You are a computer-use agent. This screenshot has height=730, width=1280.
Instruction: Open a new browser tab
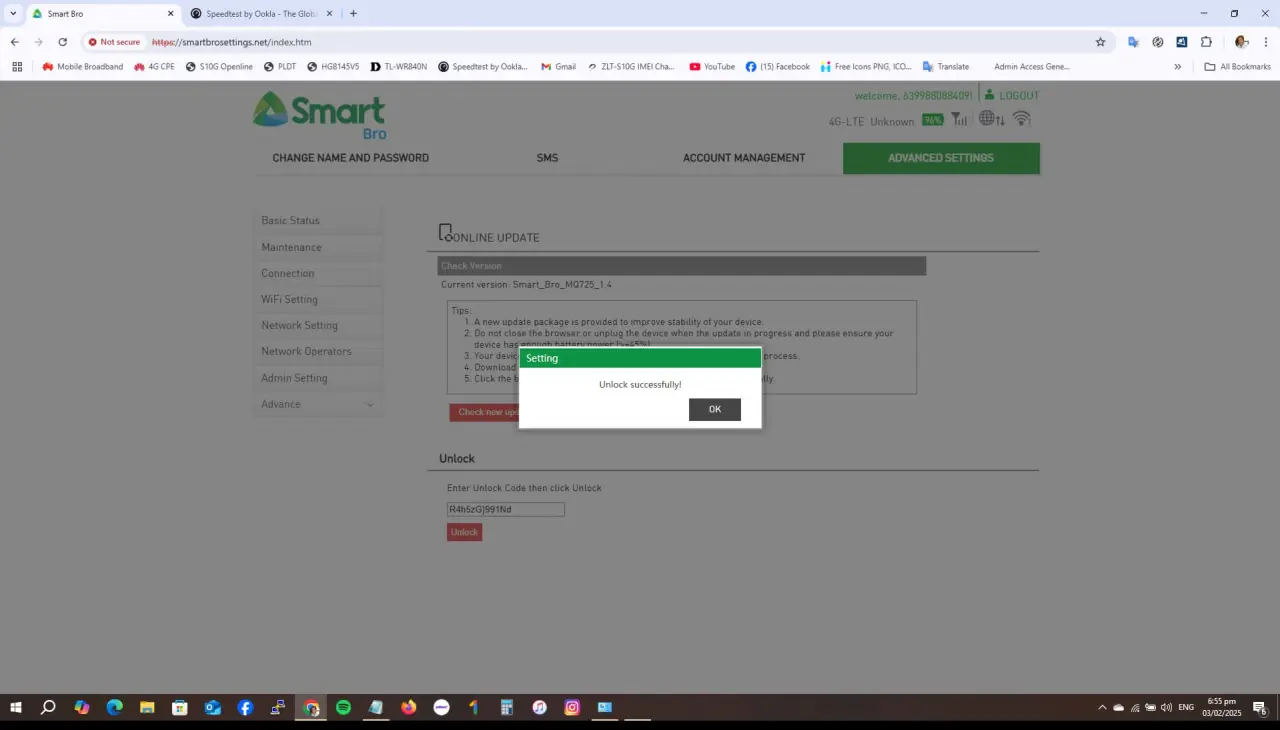pyautogui.click(x=353, y=14)
